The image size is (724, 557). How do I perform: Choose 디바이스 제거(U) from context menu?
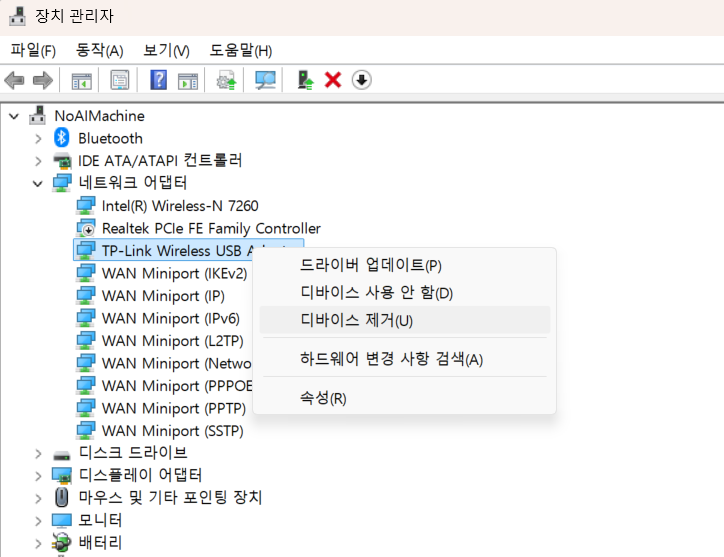click(356, 320)
